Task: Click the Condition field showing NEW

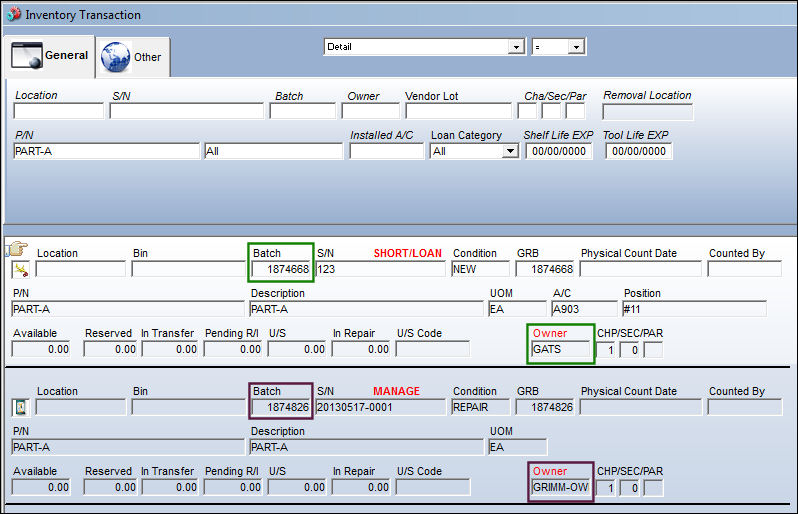Action: click(x=480, y=269)
